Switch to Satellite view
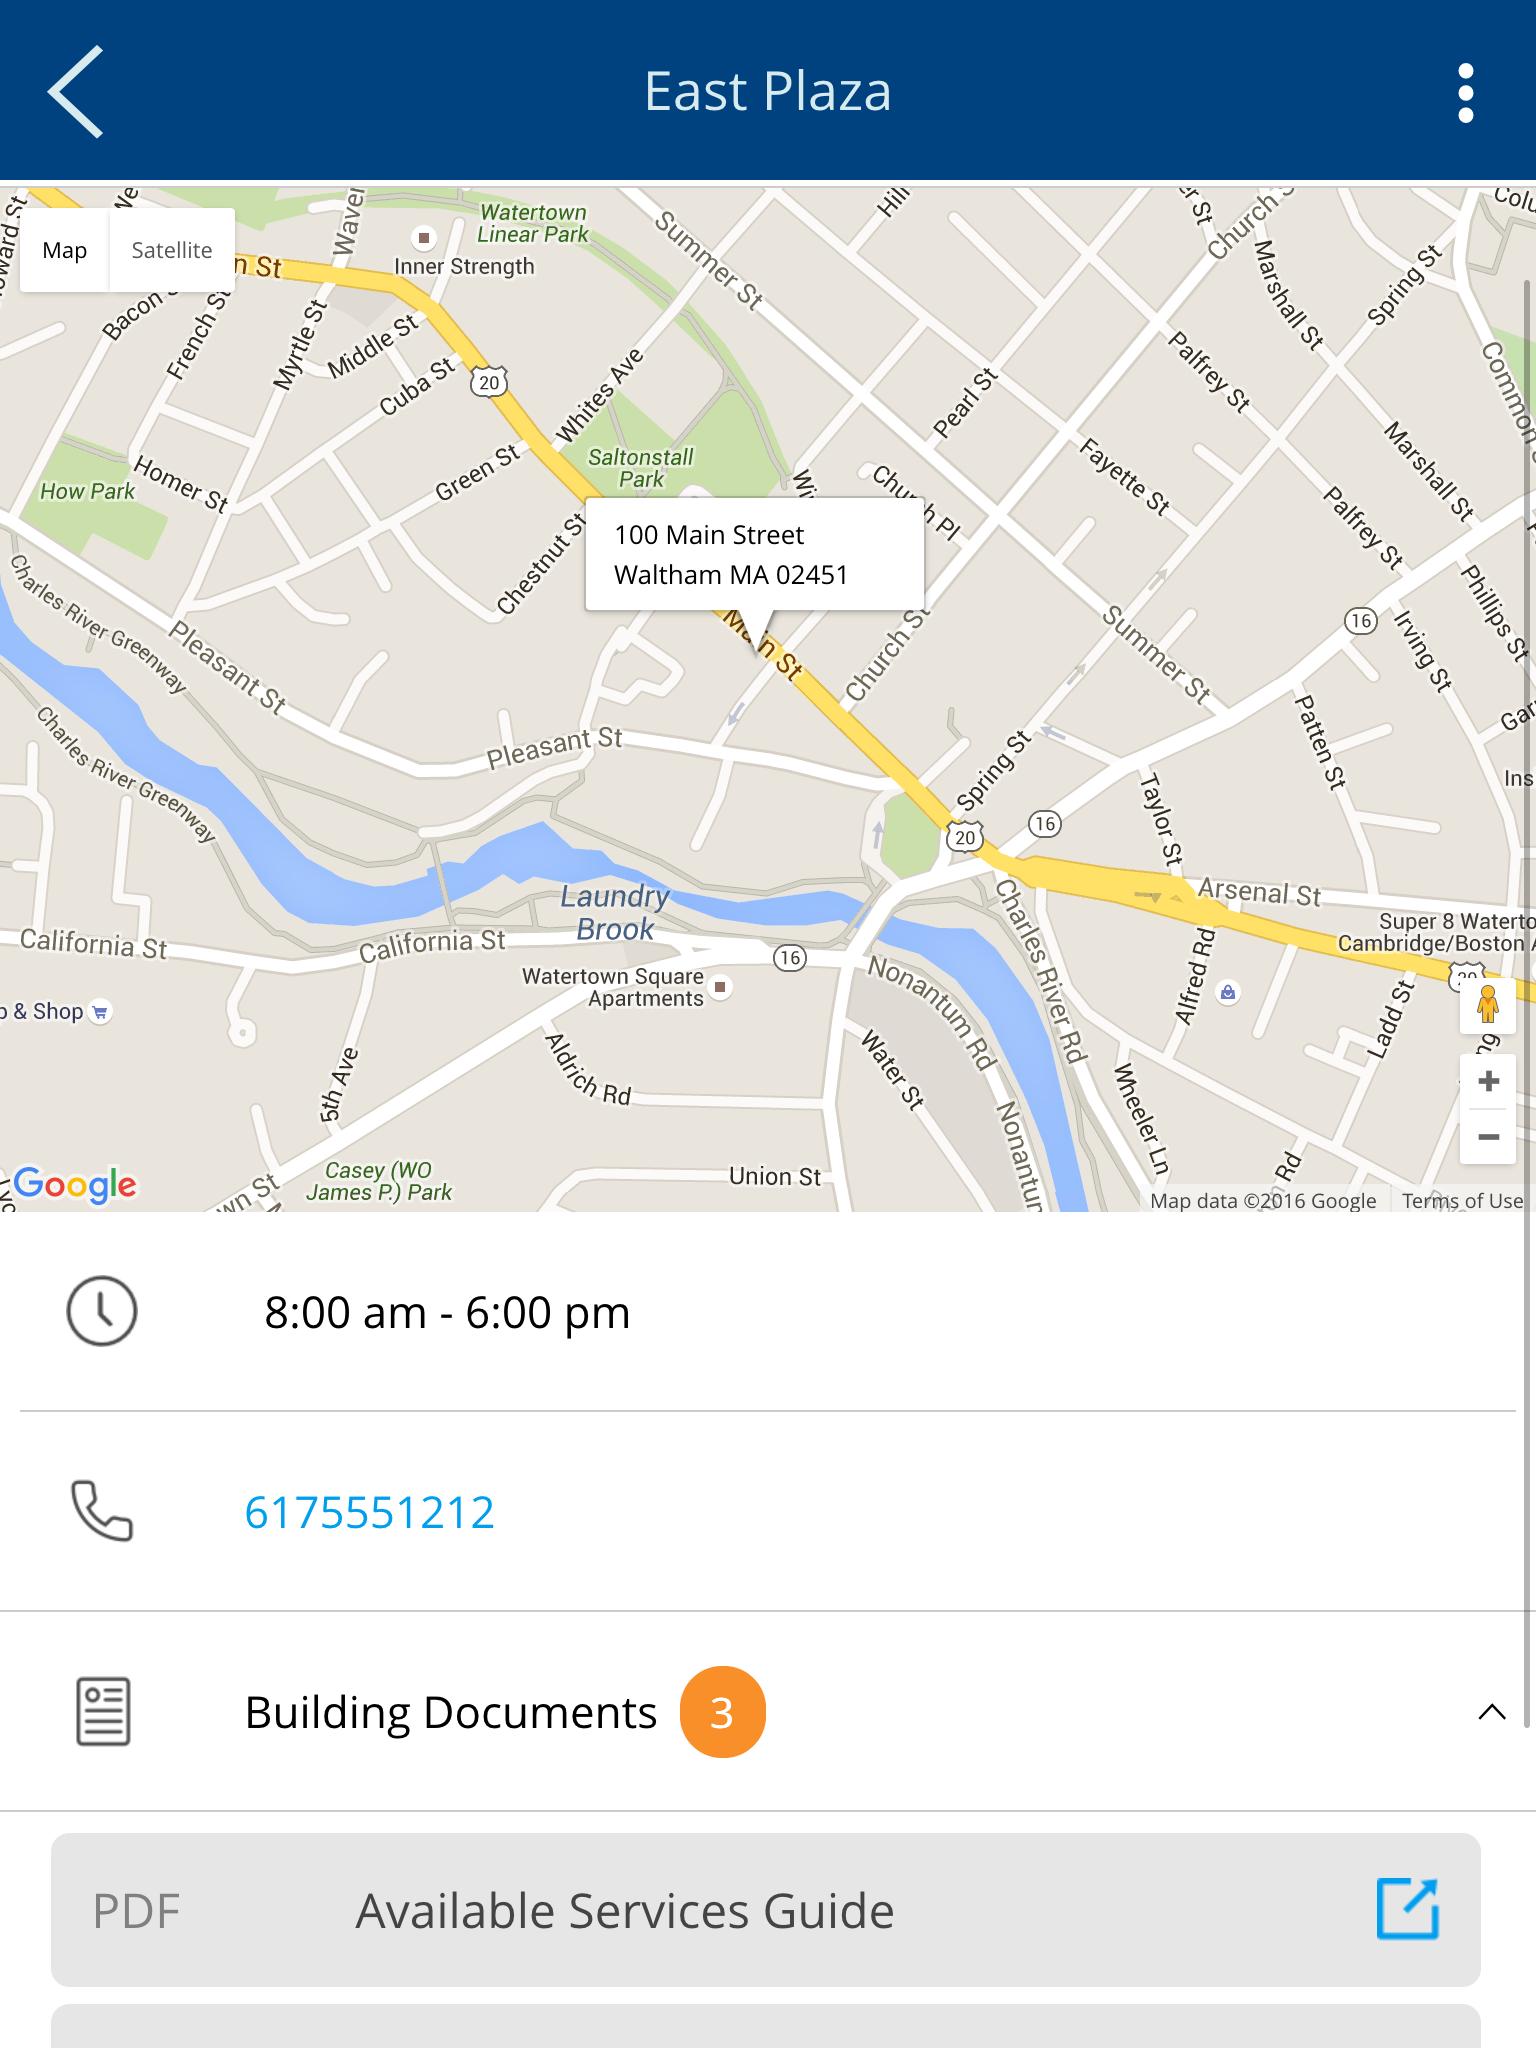Viewport: 1536px width, 2048px height. [172, 250]
